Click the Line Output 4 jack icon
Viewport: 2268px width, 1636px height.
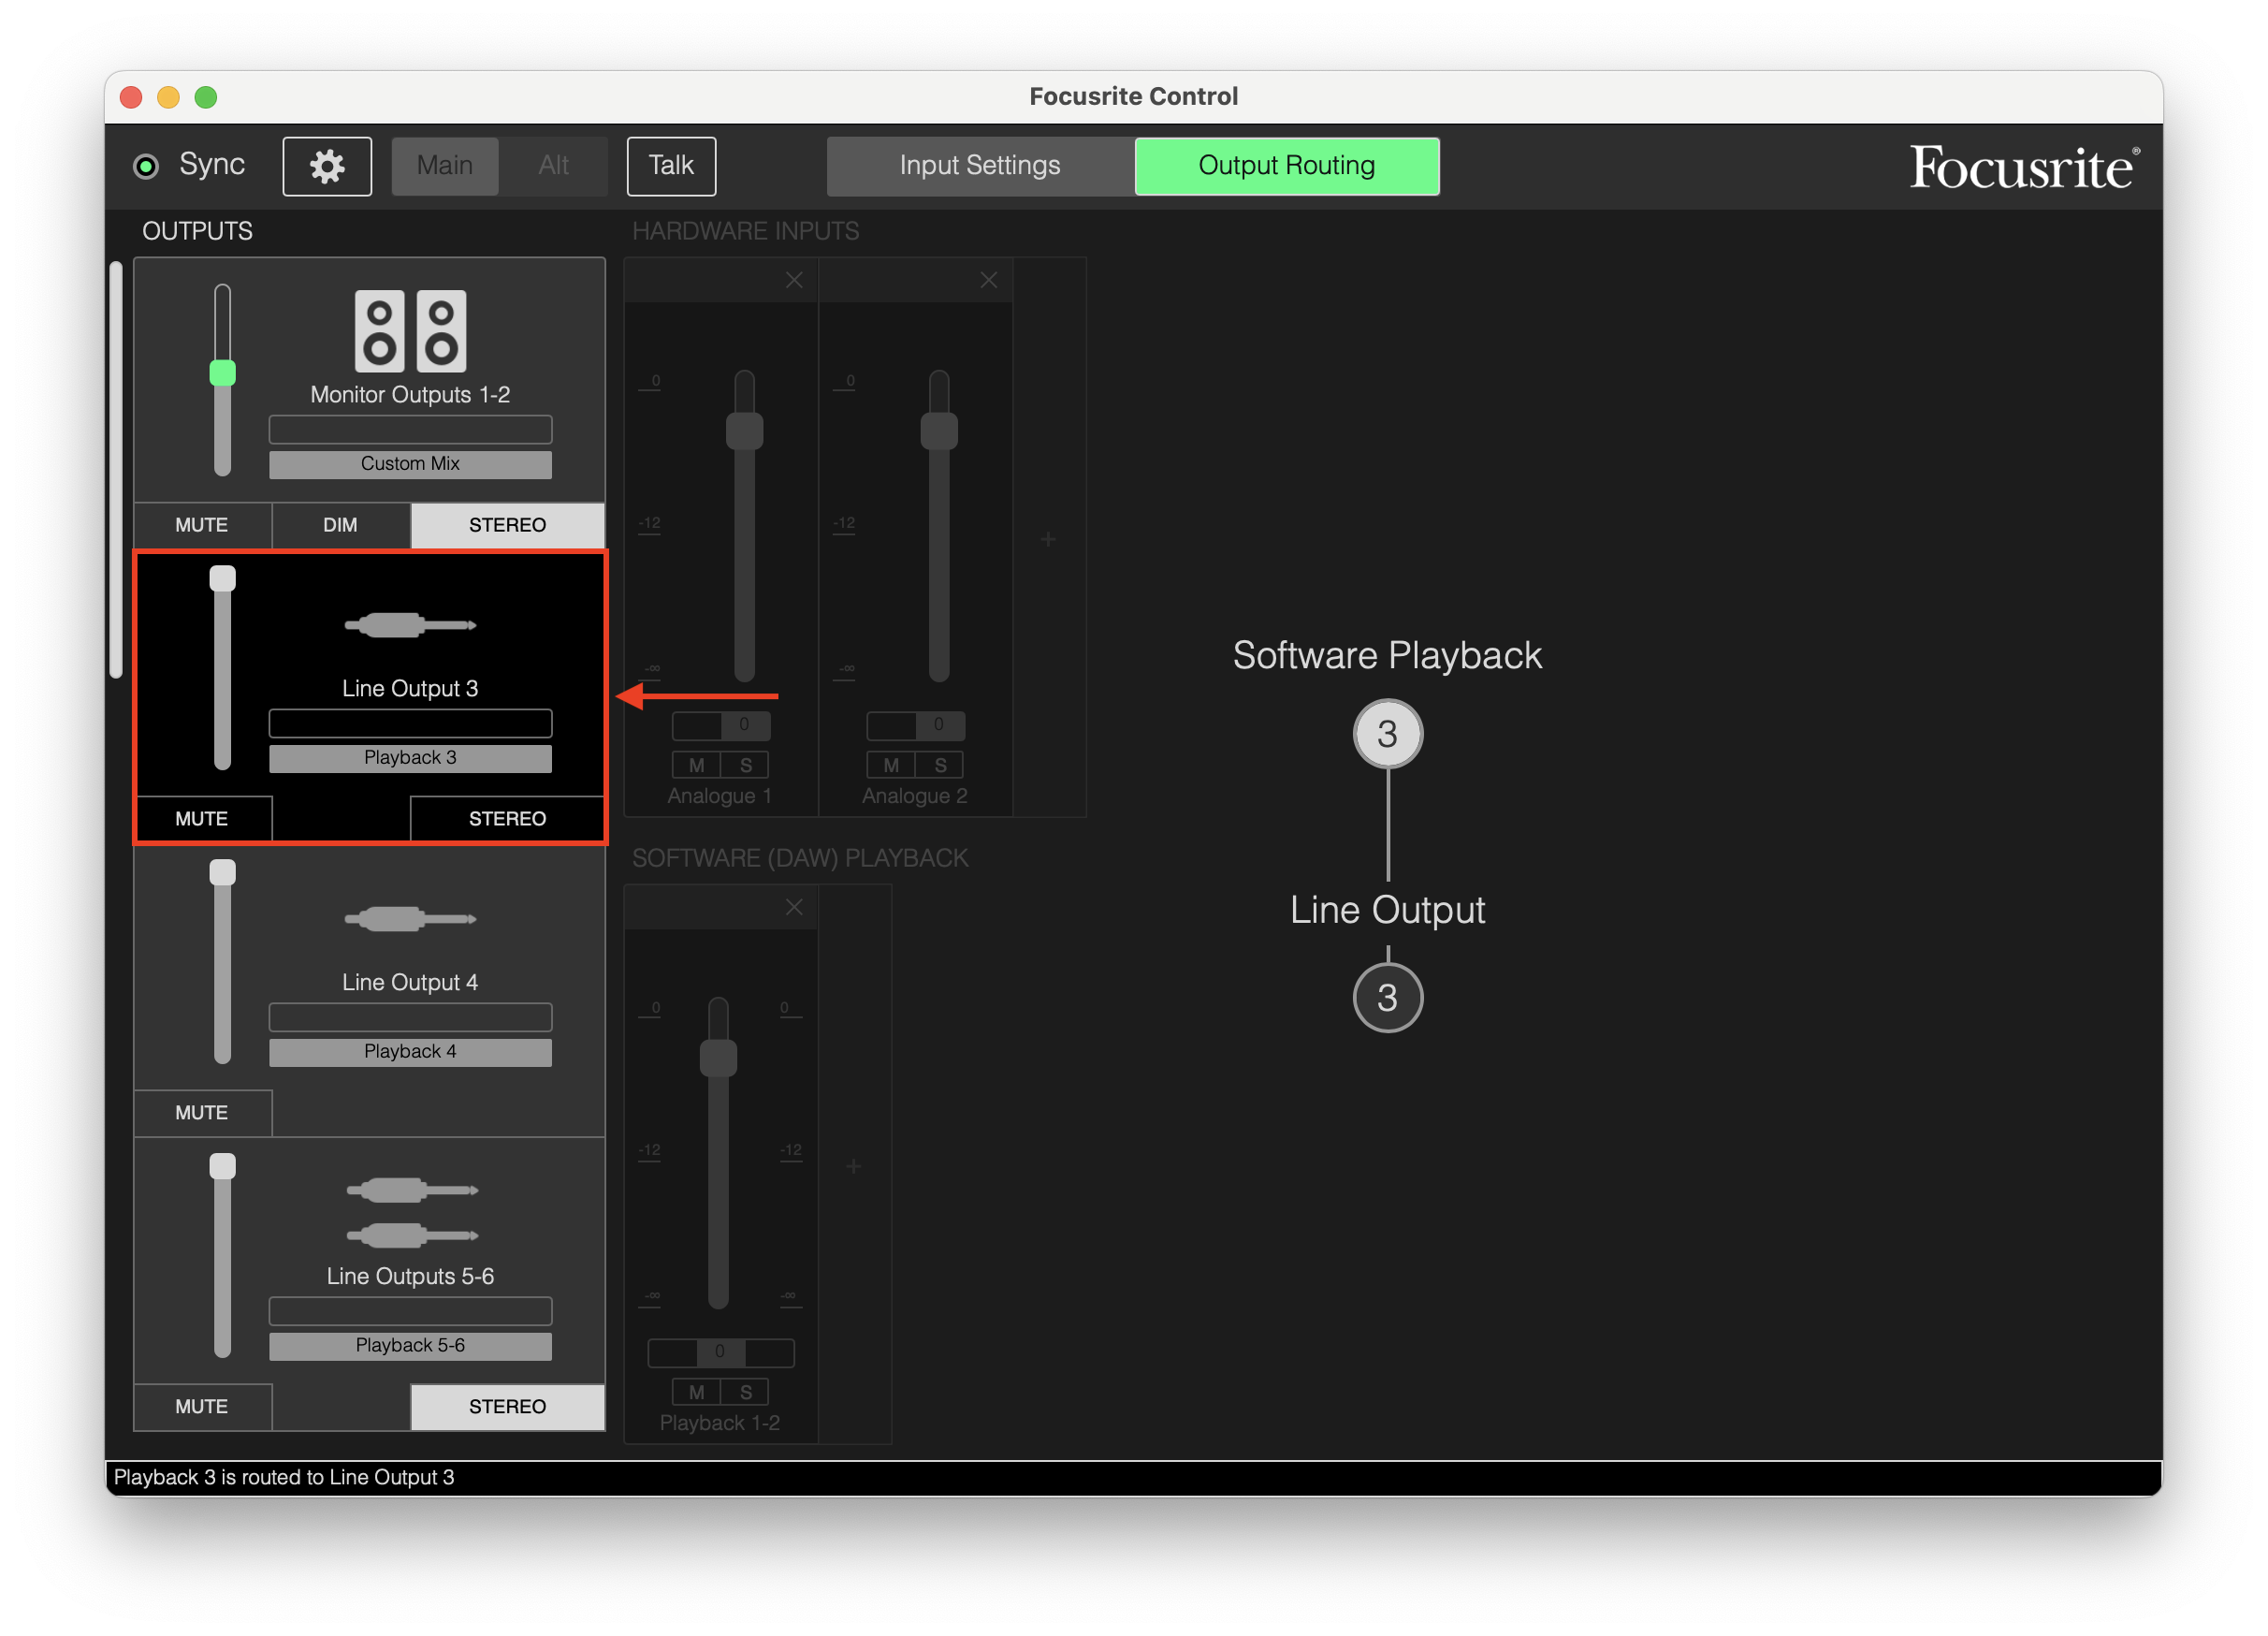coord(410,919)
